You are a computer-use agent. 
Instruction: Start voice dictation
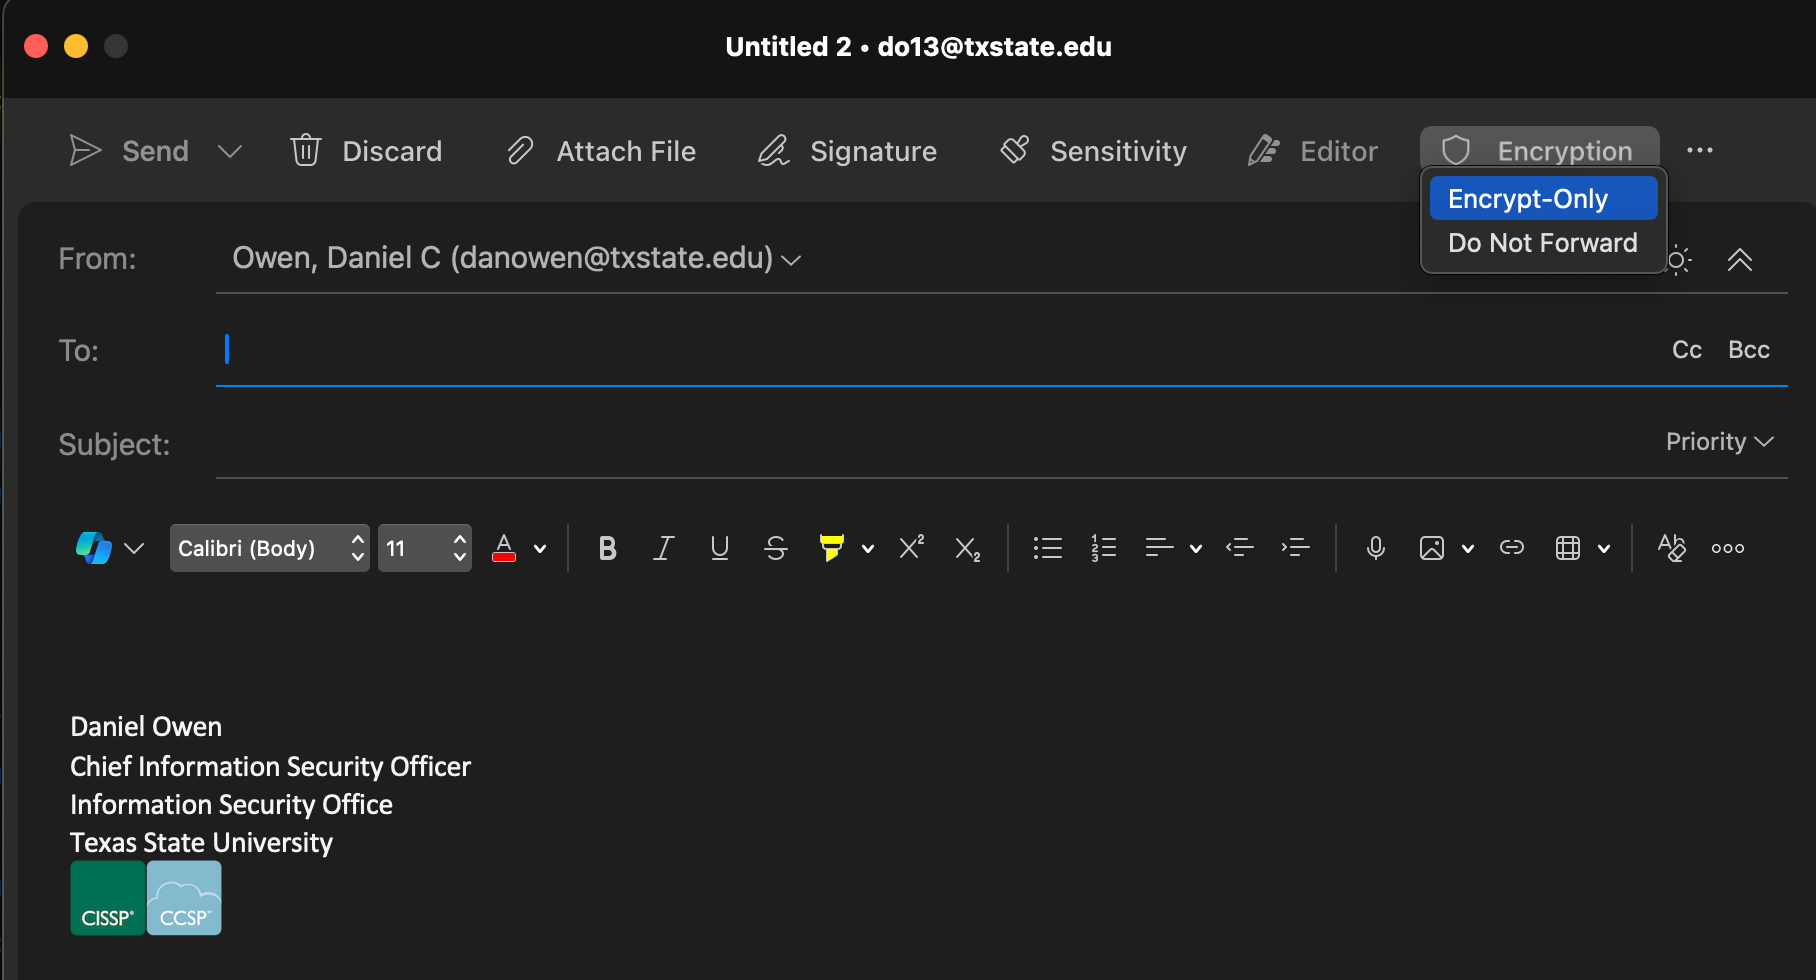[x=1375, y=547]
